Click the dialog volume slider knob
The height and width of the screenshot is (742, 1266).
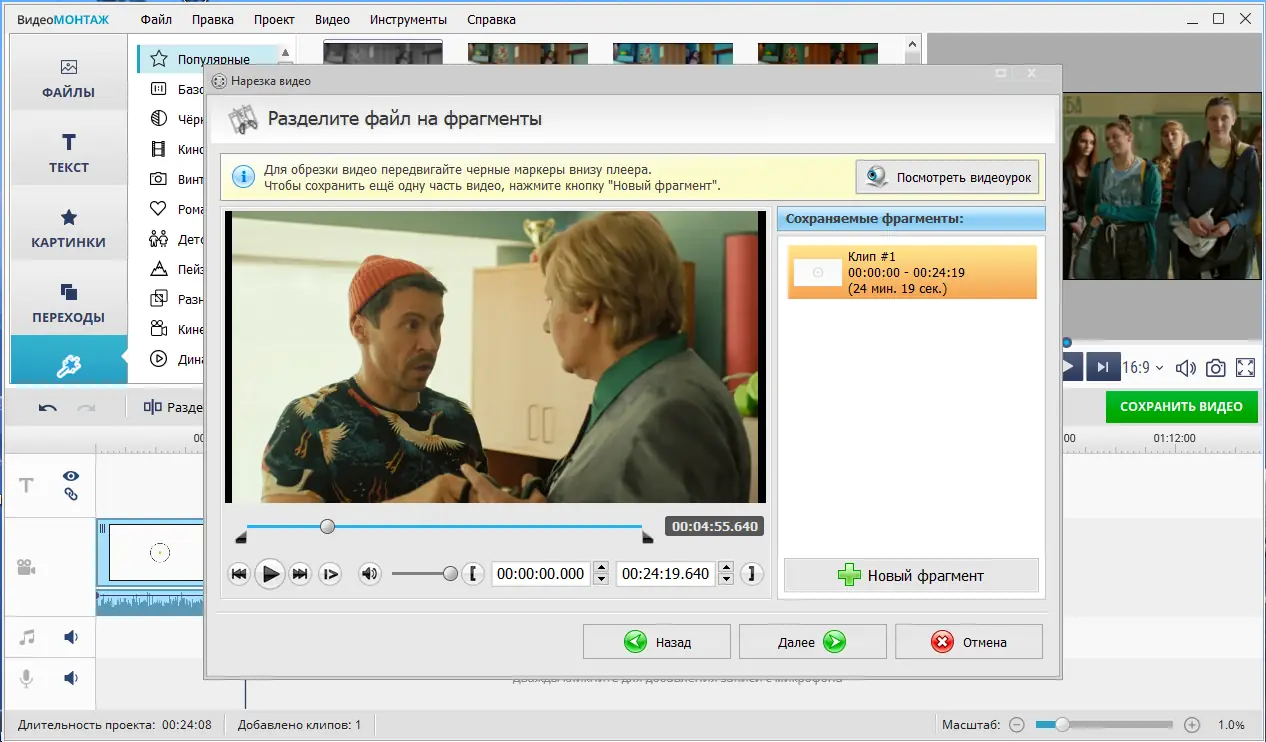point(450,574)
